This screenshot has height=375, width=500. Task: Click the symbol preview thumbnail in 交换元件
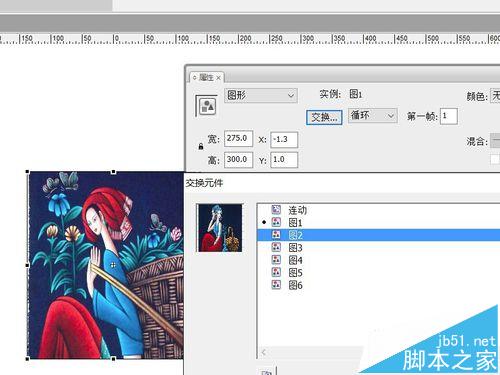point(220,228)
